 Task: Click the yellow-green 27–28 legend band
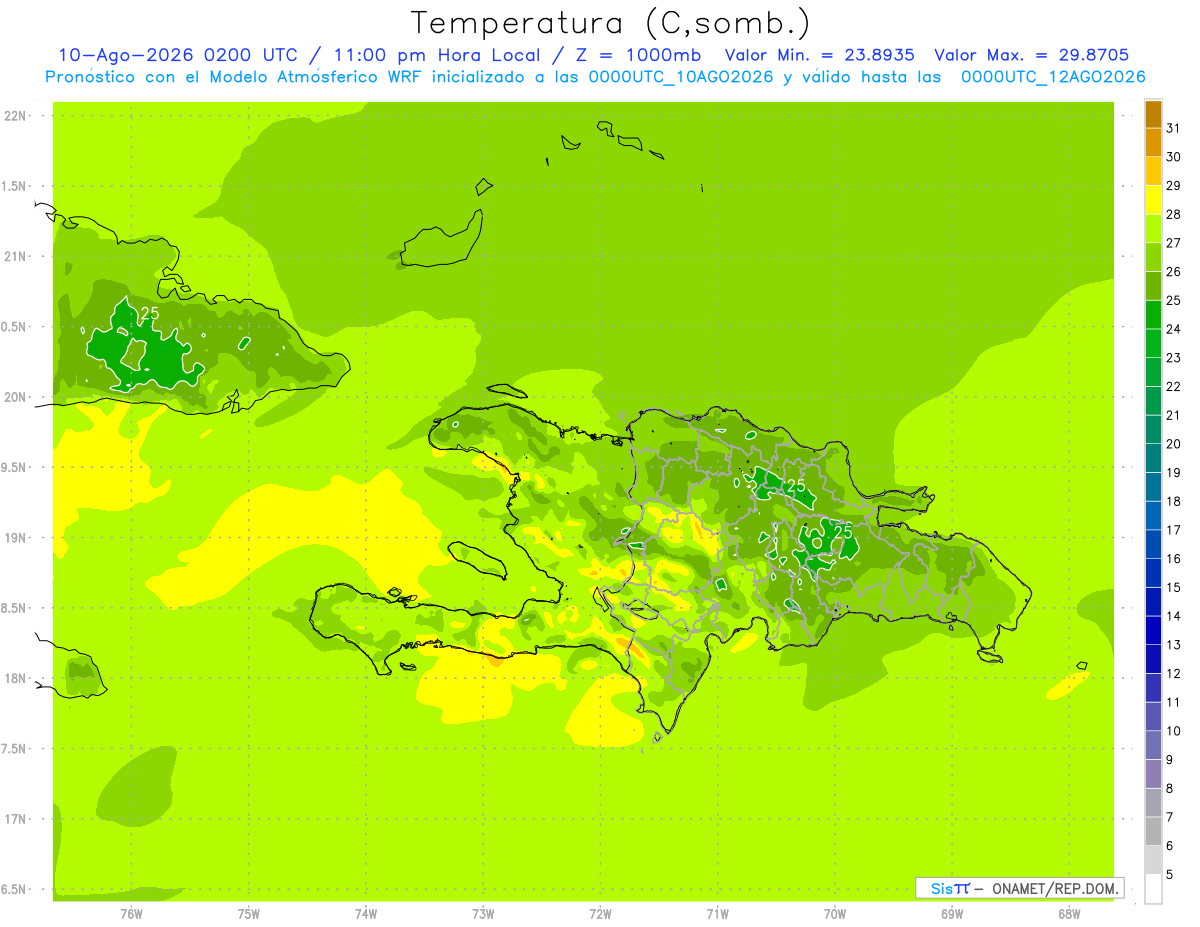pos(1153,229)
